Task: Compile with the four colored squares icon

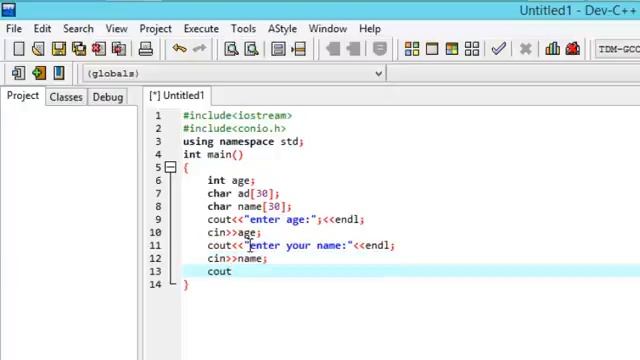Action: point(412,49)
